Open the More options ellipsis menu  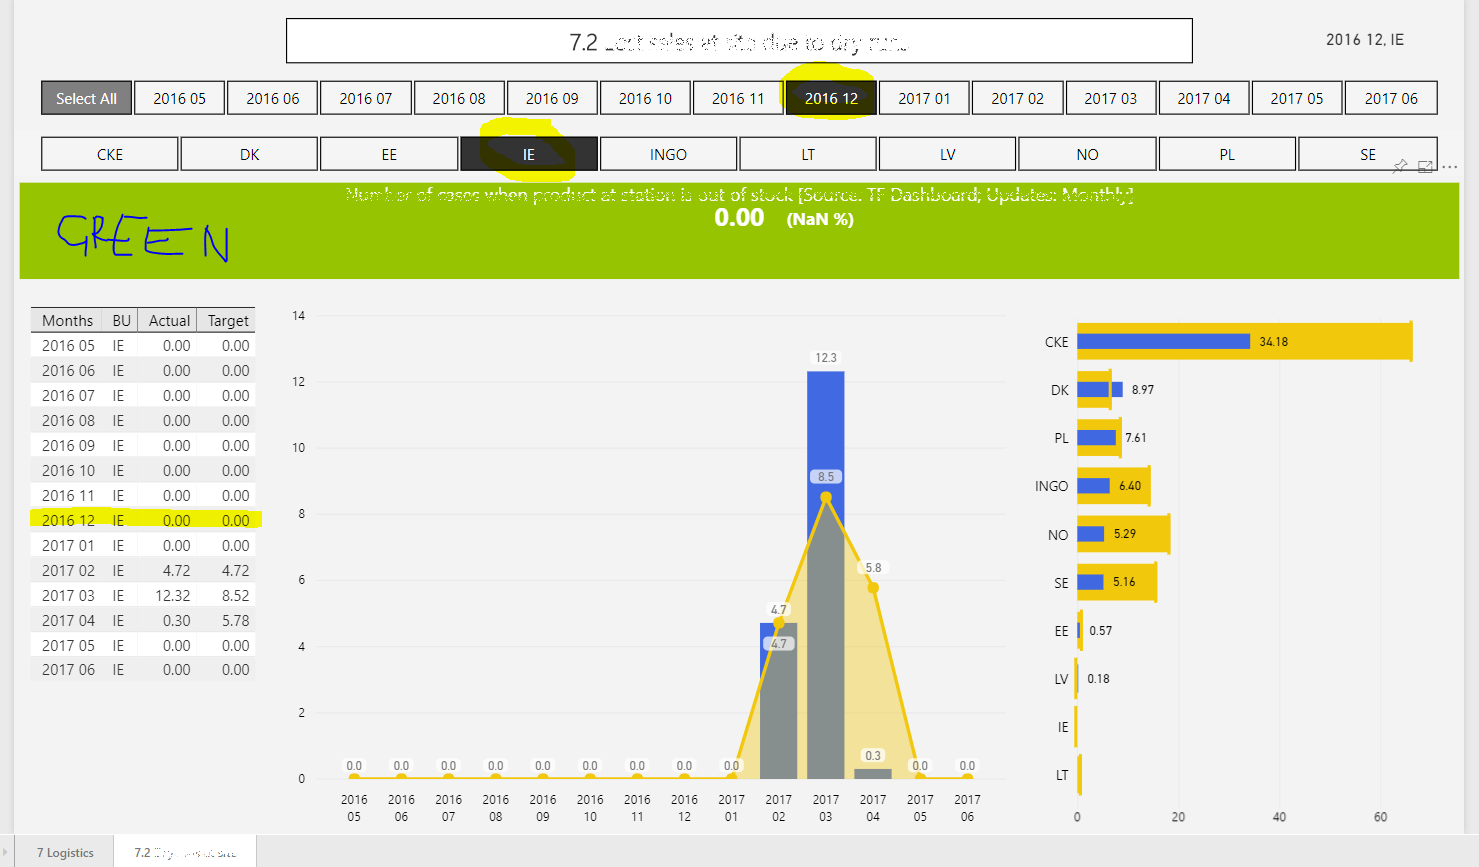(x=1450, y=167)
